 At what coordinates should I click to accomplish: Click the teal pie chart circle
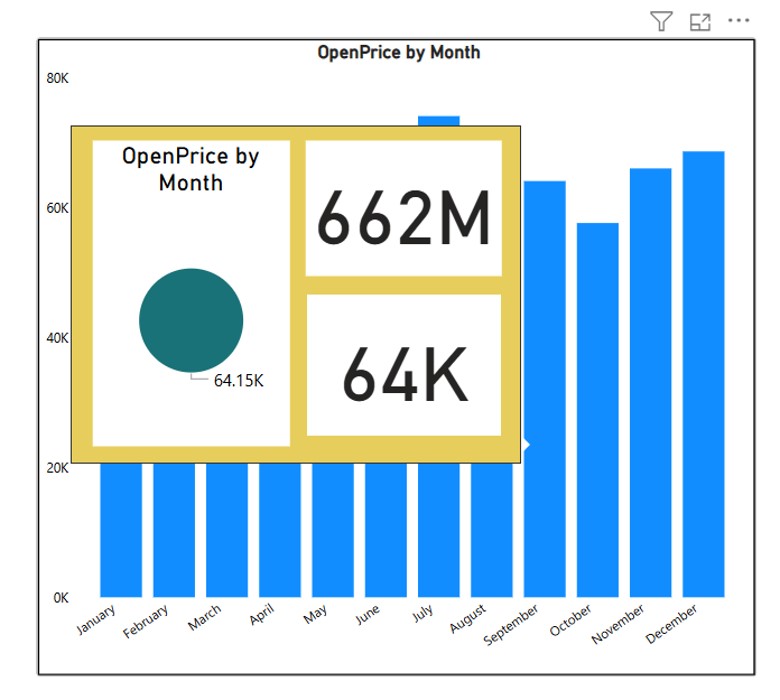(191, 321)
